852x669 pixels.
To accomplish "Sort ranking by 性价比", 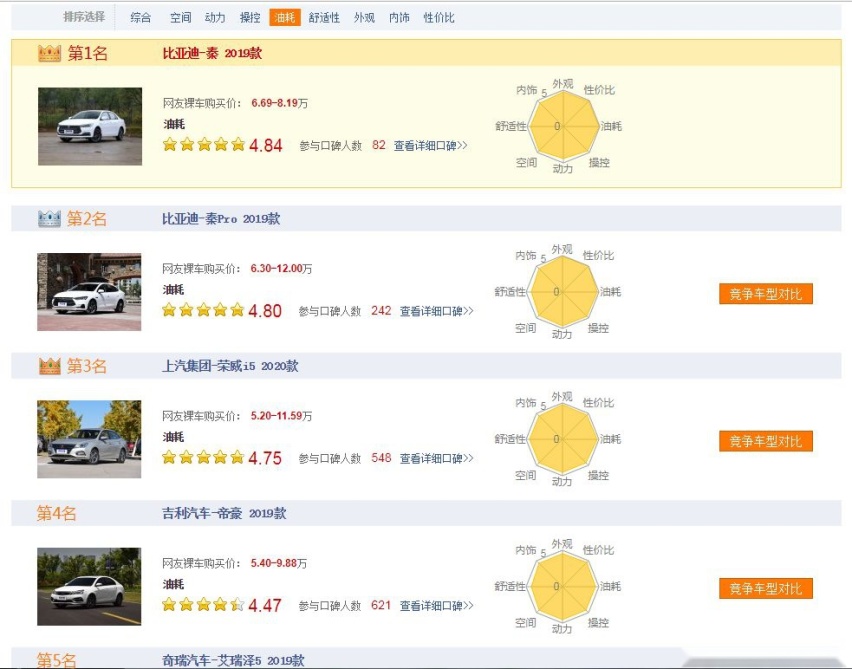I will click(438, 17).
